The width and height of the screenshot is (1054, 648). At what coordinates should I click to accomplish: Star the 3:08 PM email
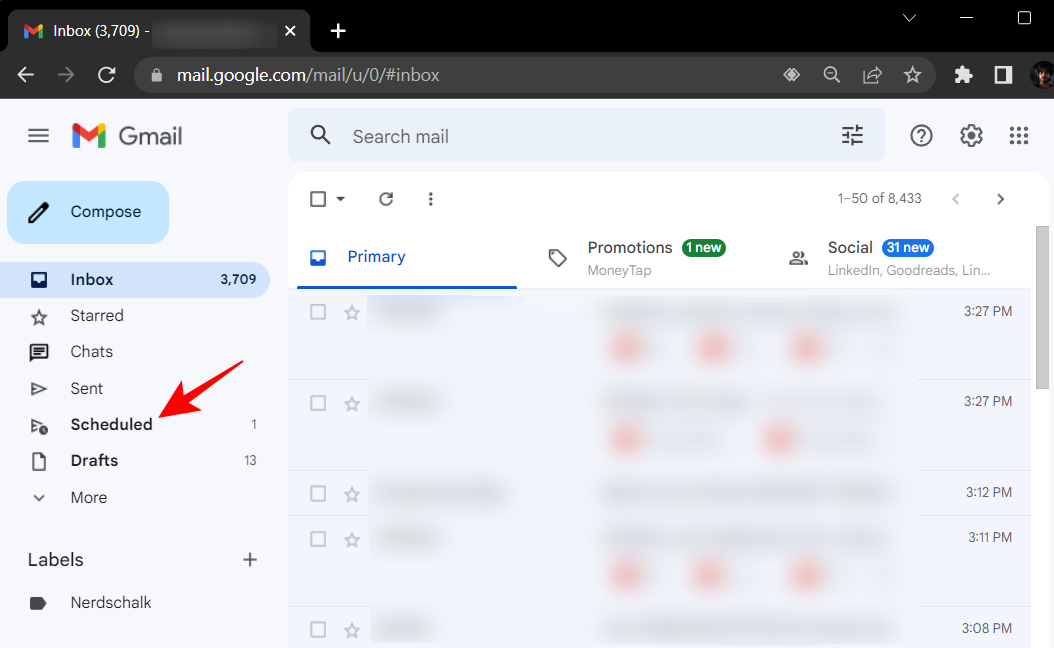coord(352,630)
